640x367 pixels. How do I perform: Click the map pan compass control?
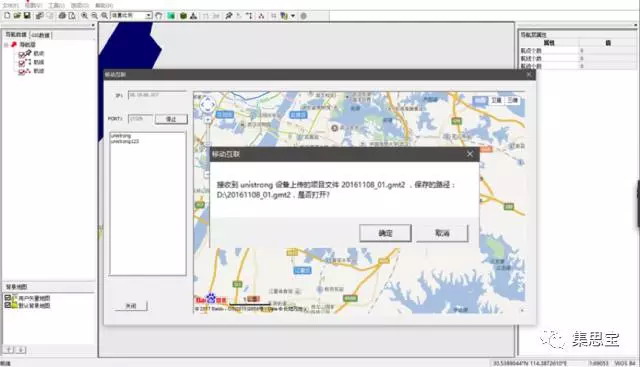click(x=207, y=105)
